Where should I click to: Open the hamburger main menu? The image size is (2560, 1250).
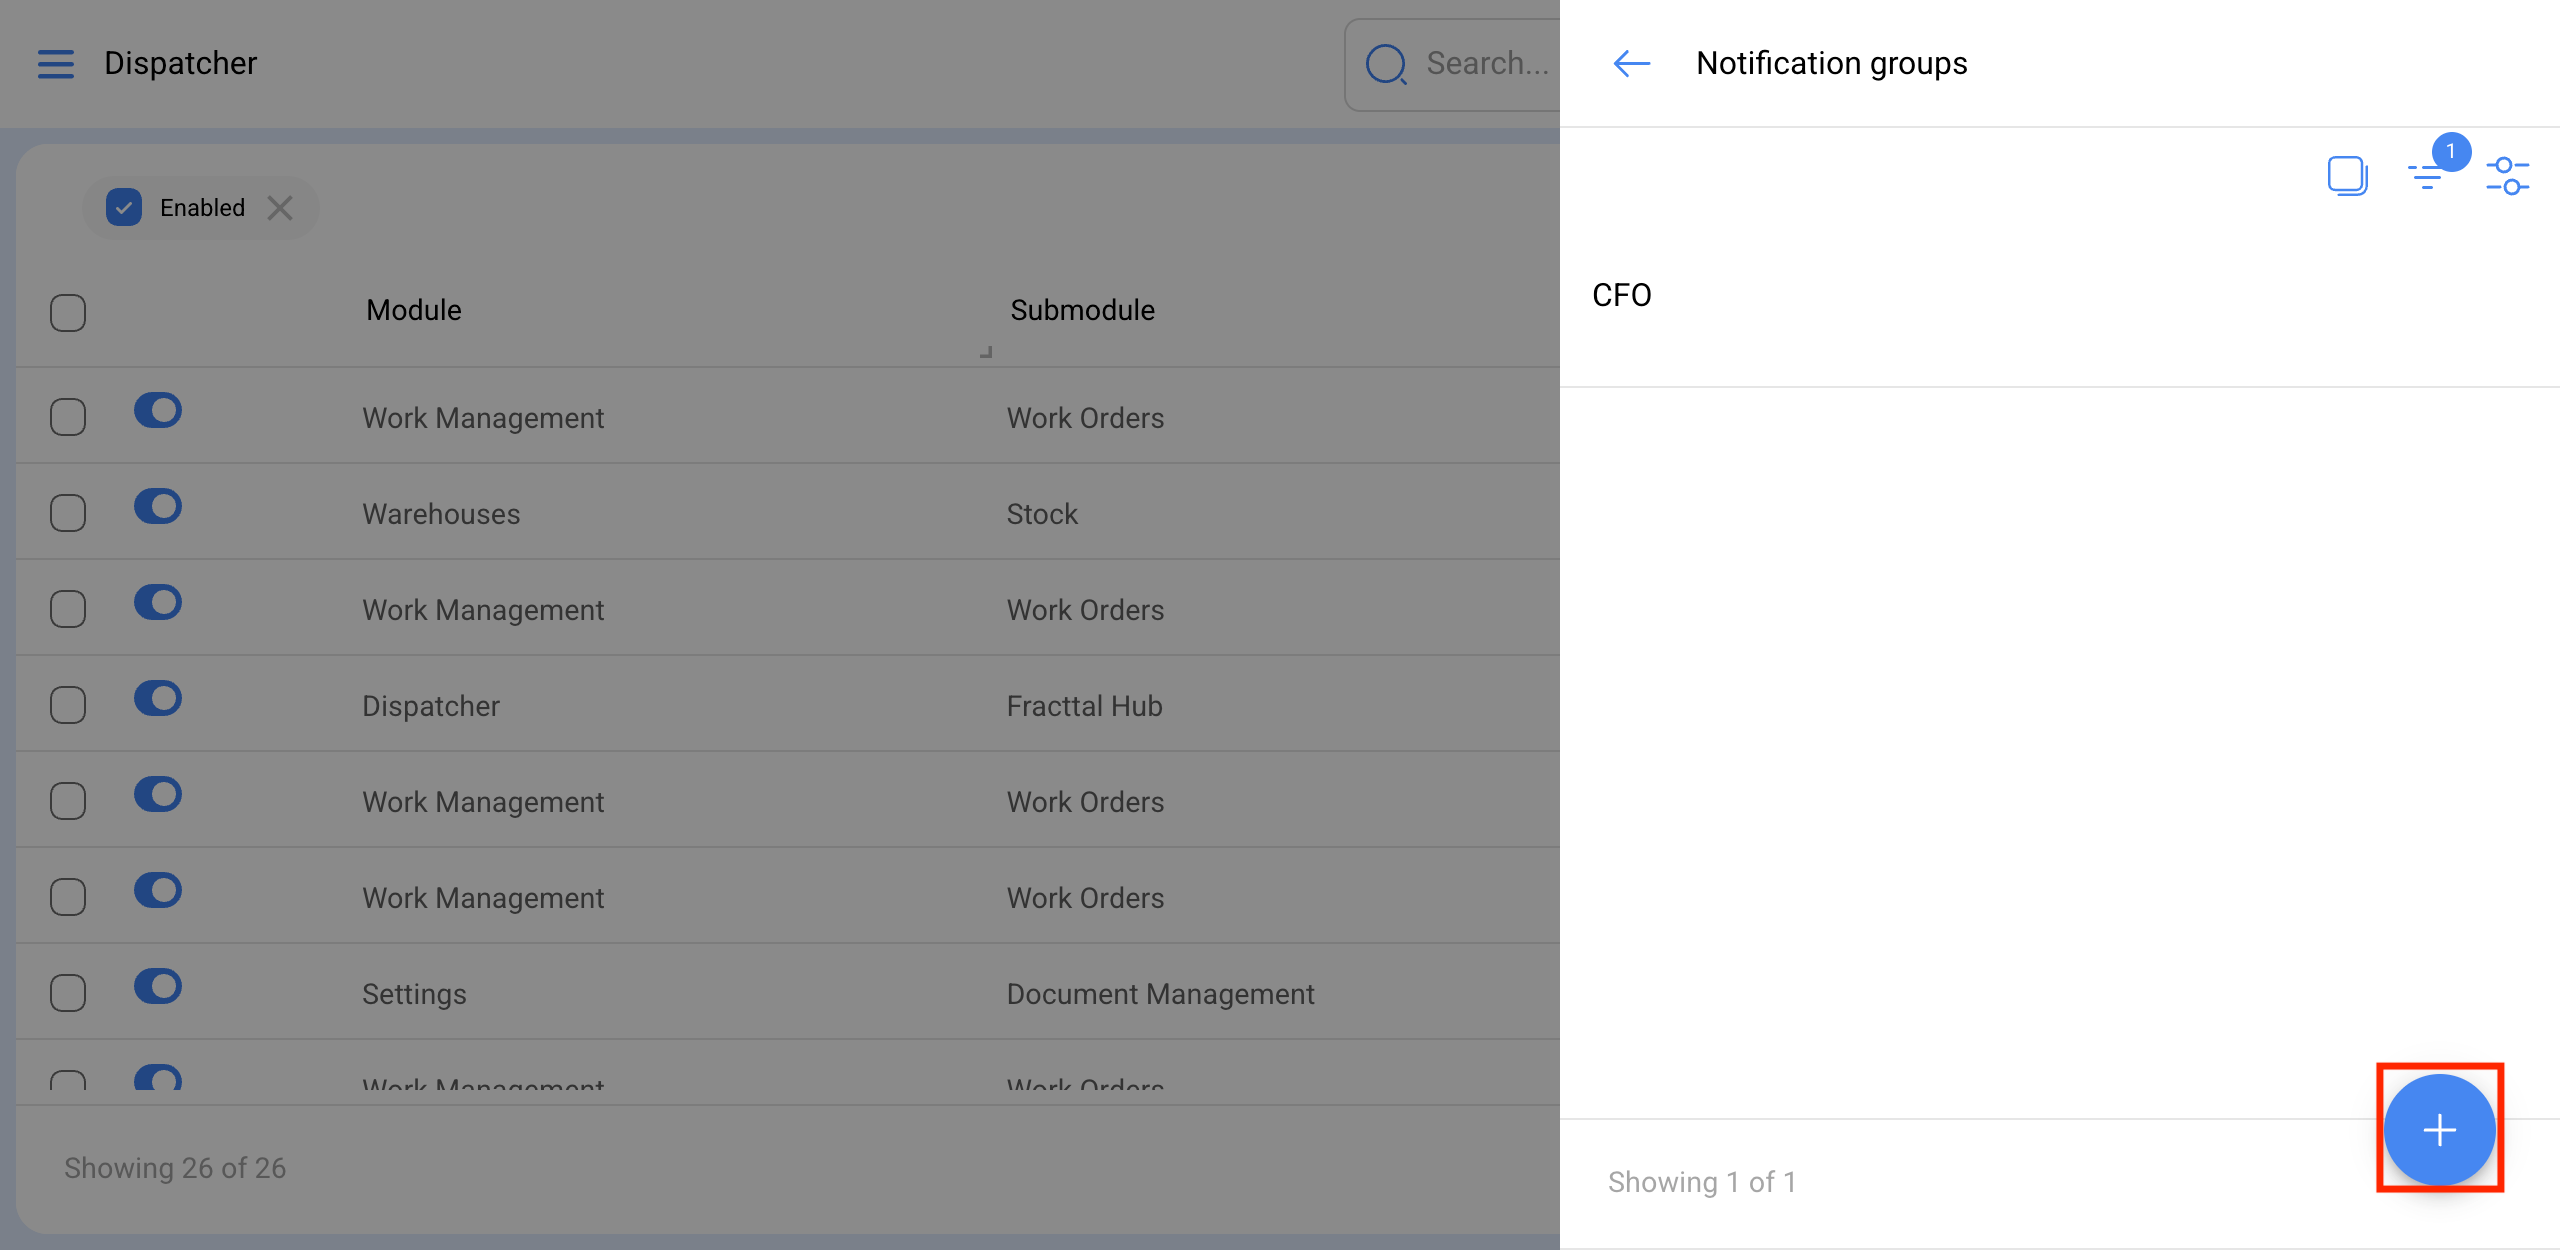click(x=56, y=63)
